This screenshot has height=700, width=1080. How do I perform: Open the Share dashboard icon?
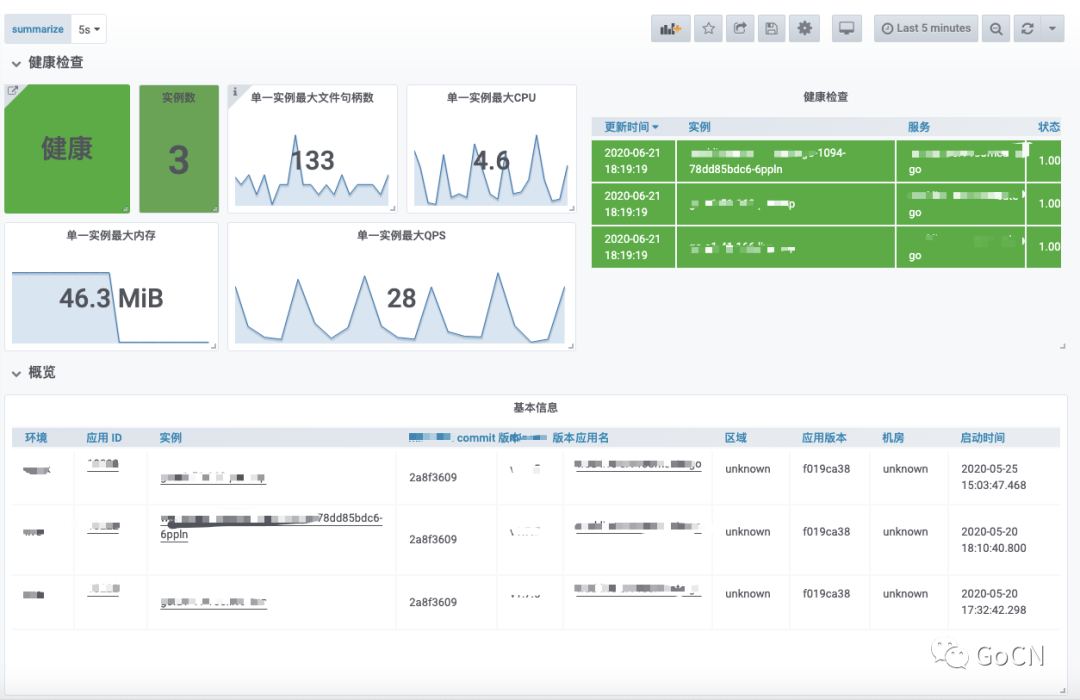[x=740, y=29]
